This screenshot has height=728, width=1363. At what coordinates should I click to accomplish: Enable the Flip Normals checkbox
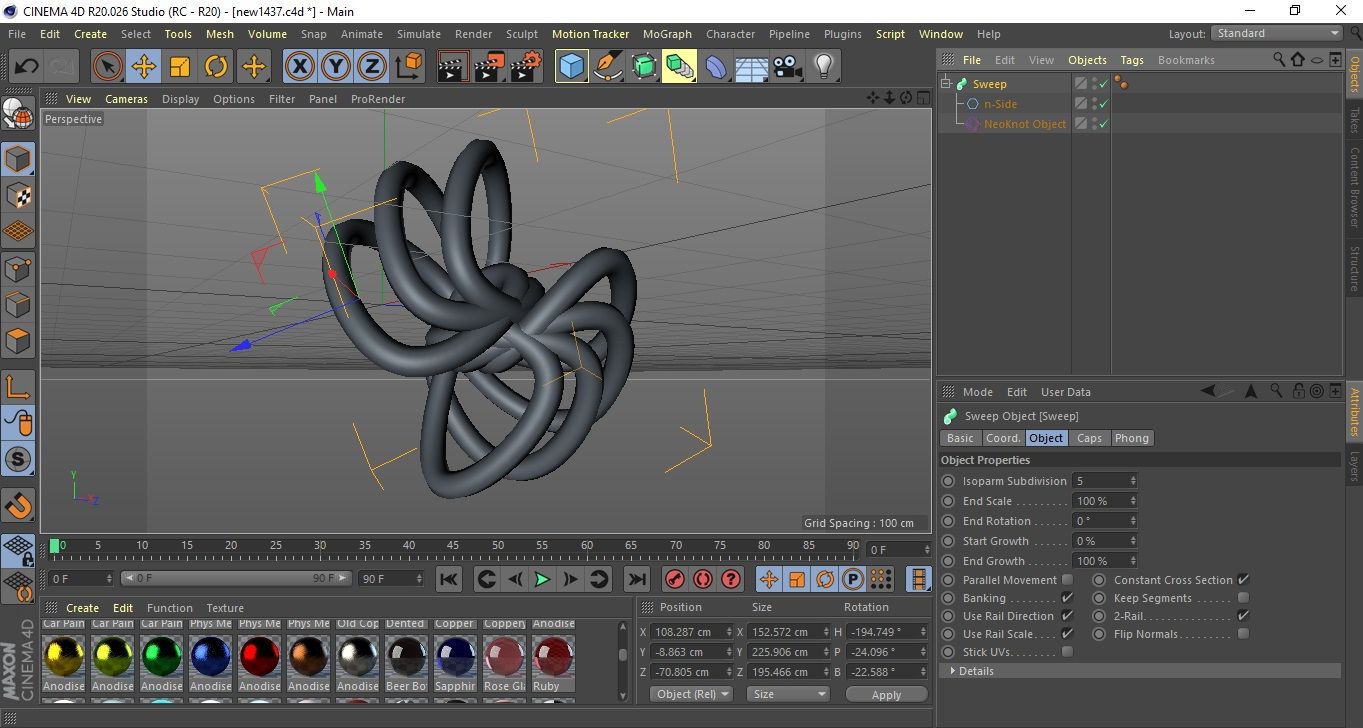[x=1243, y=634]
